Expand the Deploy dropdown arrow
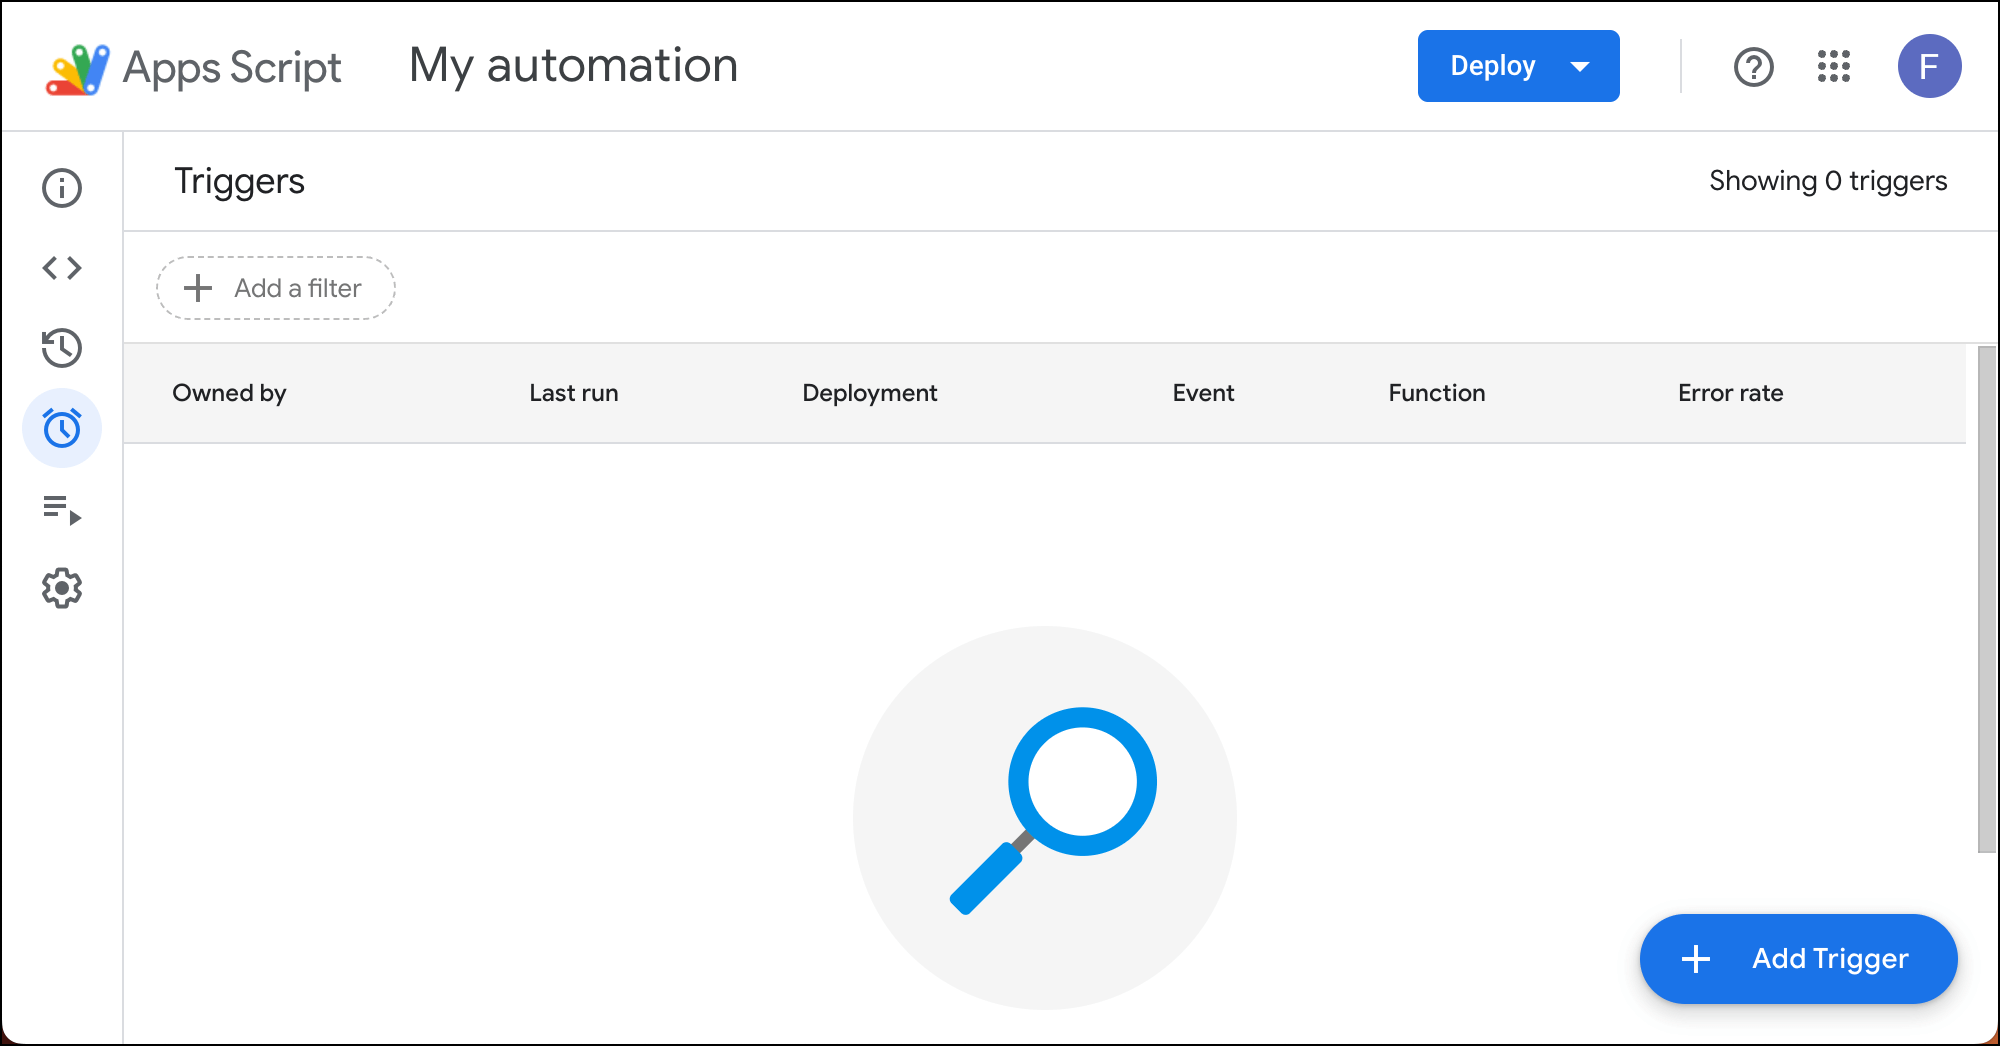Screen dimensions: 2000x1046 coord(1580,67)
